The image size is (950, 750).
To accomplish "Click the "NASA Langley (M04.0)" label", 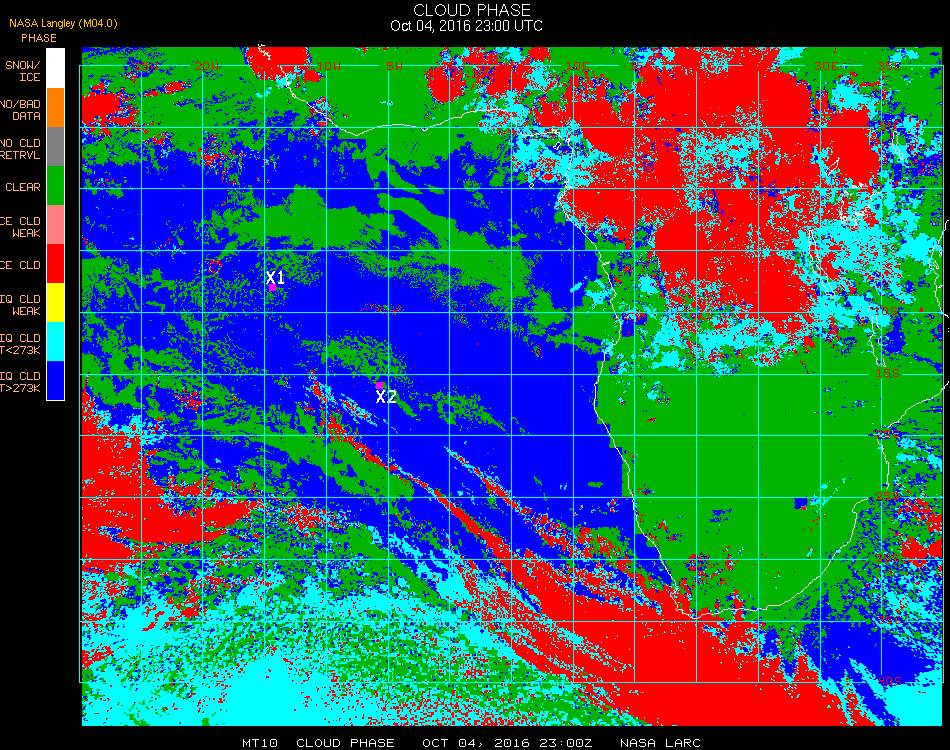I will tap(63, 24).
